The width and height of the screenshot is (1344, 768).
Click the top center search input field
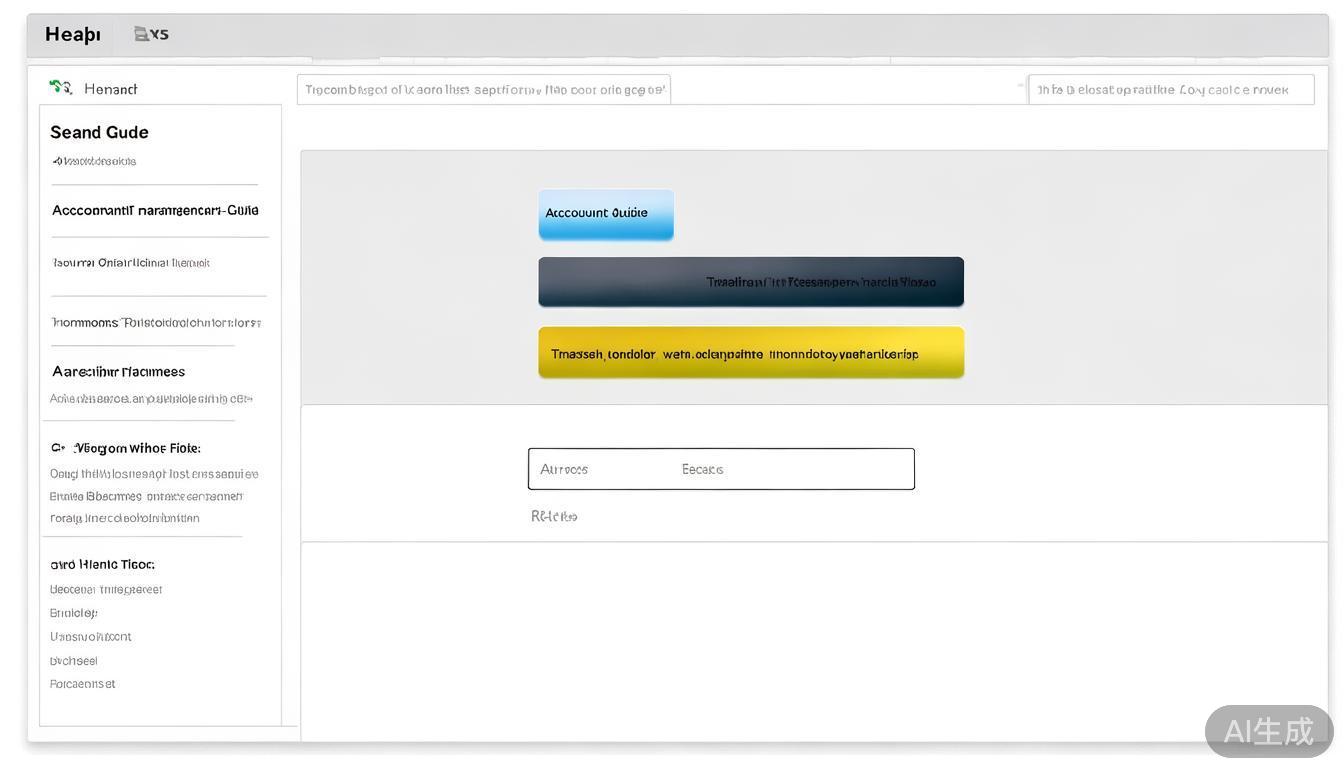tap(484, 89)
